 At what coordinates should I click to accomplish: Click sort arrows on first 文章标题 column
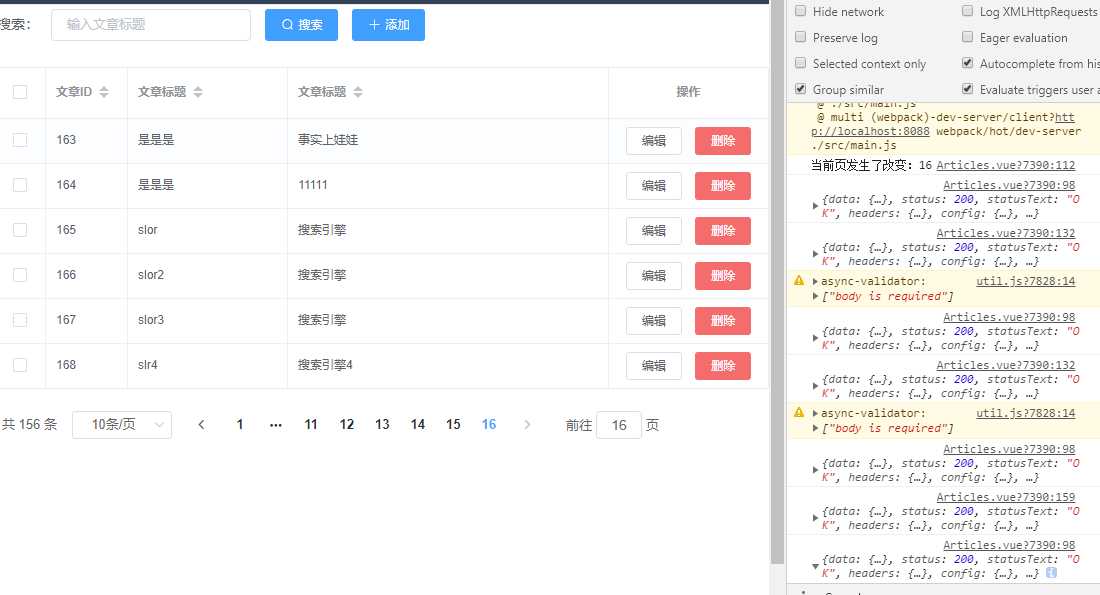[x=200, y=91]
